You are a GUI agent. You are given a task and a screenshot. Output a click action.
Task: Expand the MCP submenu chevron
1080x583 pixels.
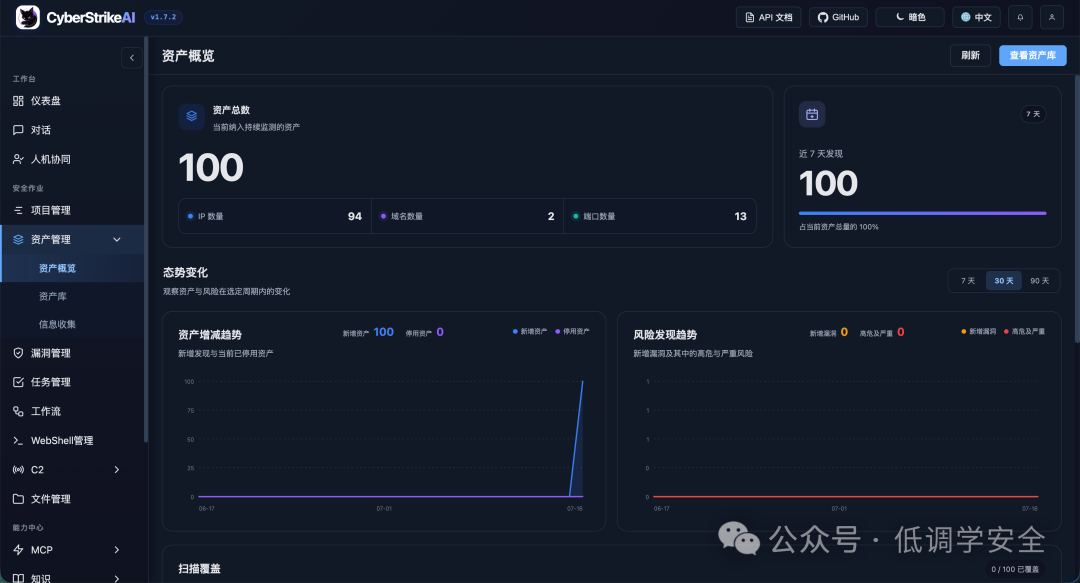pos(116,550)
